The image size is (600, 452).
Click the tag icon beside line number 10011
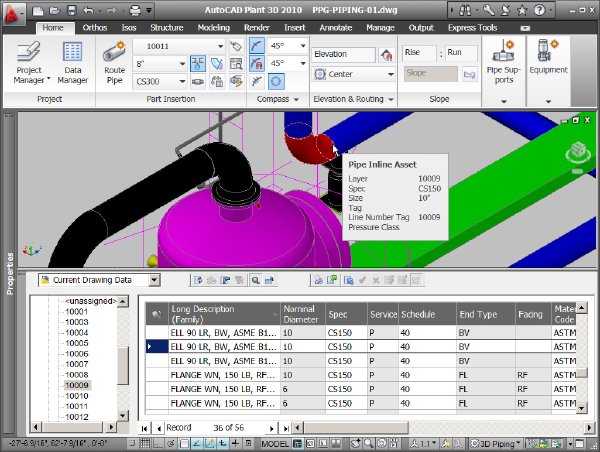tap(236, 46)
